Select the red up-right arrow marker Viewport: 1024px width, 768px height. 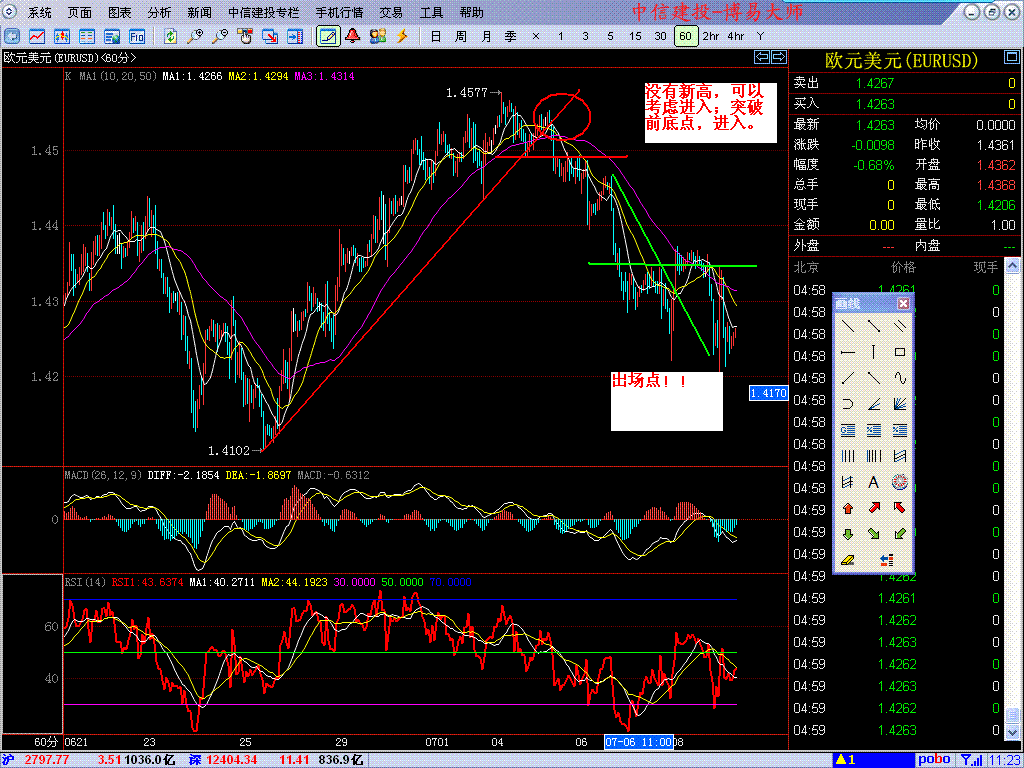point(873,507)
